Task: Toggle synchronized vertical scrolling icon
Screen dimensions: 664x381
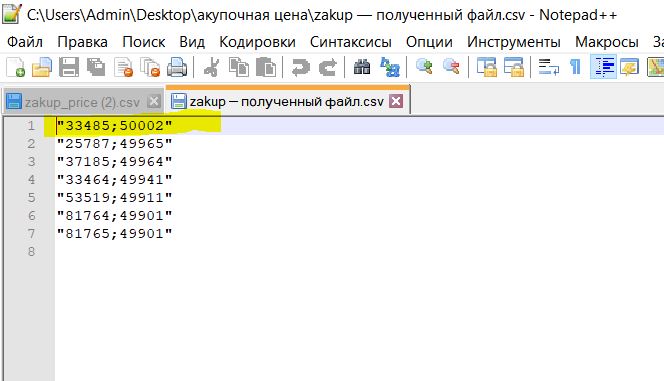Action: point(486,67)
